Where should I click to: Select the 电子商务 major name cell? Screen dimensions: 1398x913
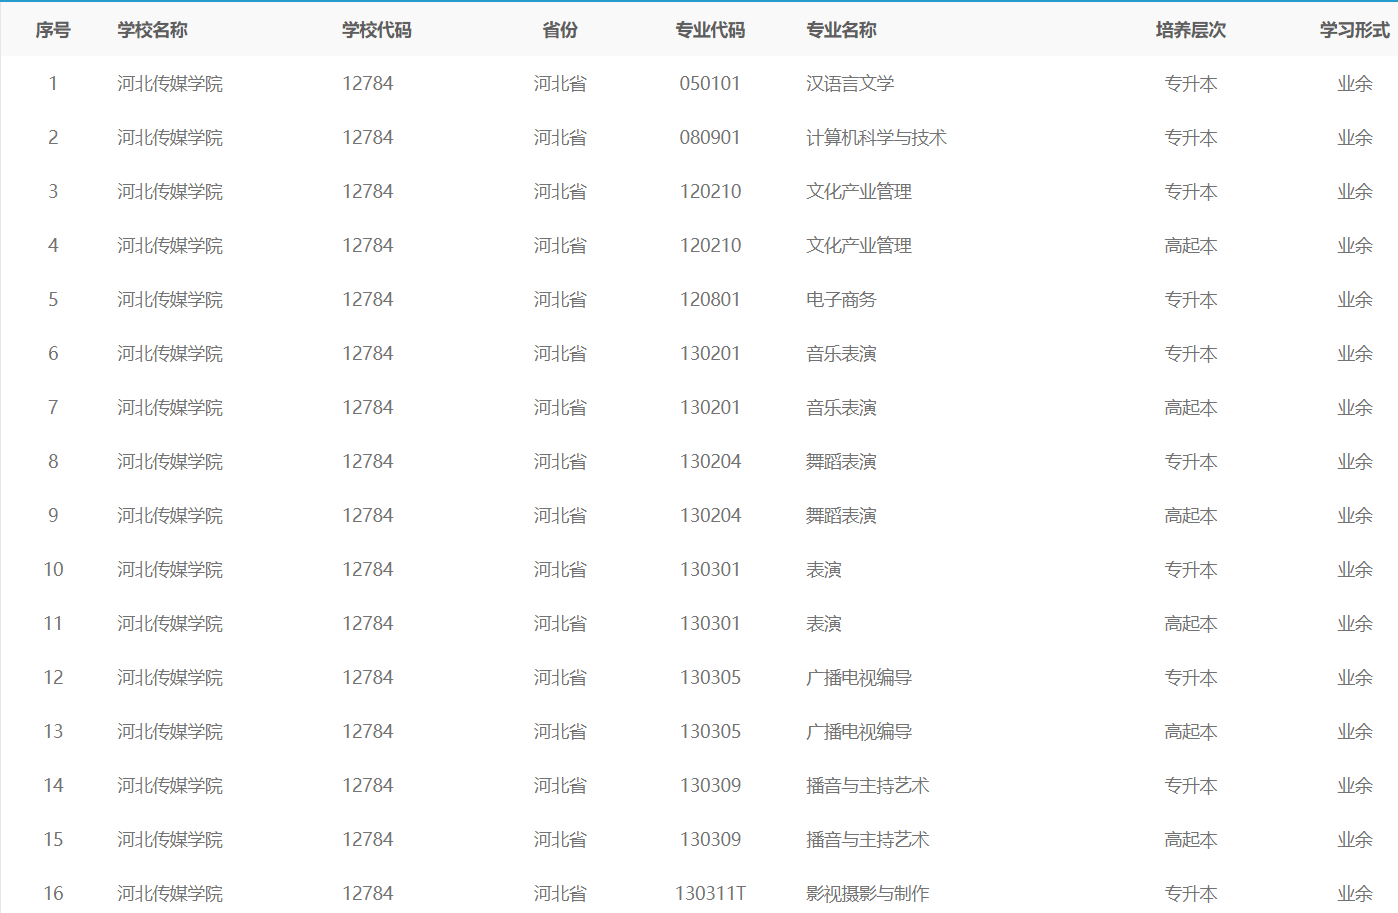(841, 300)
